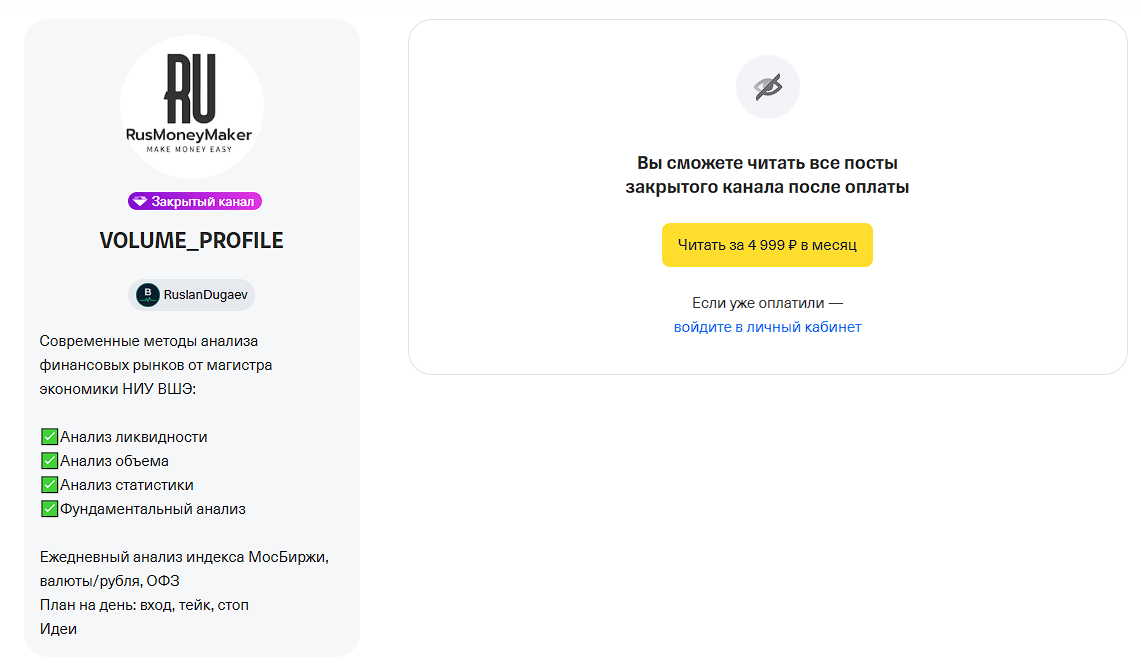Image resolution: width=1141 pixels, height=665 pixels.
Task: Click the Закрытый канал badge
Action: [x=194, y=202]
